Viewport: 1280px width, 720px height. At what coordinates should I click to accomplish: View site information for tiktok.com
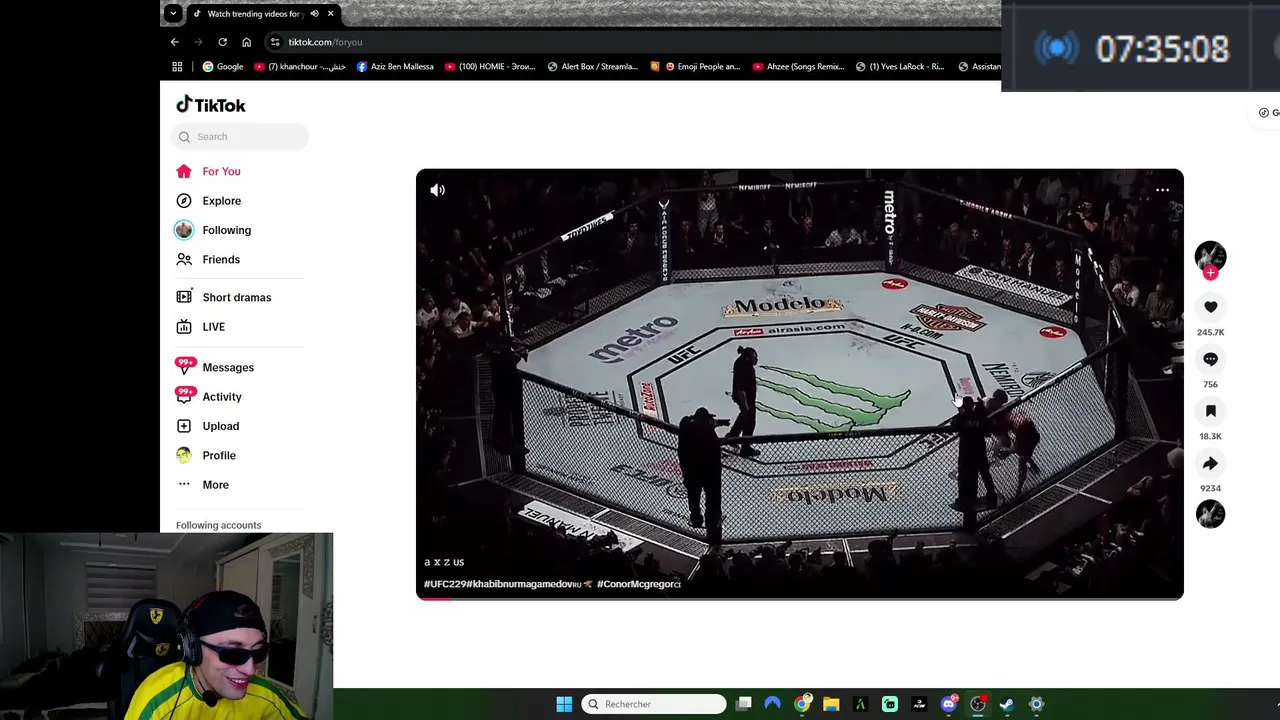[x=275, y=42]
